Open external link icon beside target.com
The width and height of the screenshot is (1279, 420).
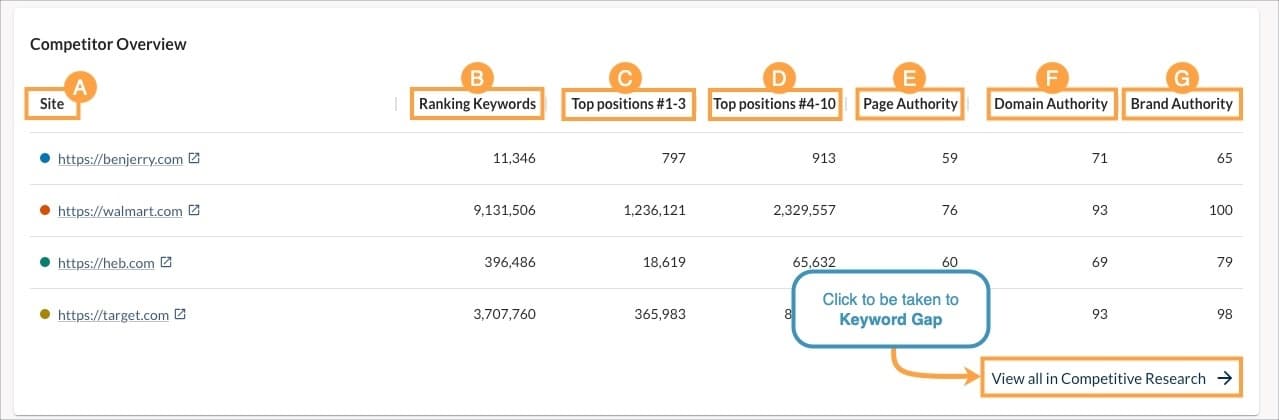[180, 315]
